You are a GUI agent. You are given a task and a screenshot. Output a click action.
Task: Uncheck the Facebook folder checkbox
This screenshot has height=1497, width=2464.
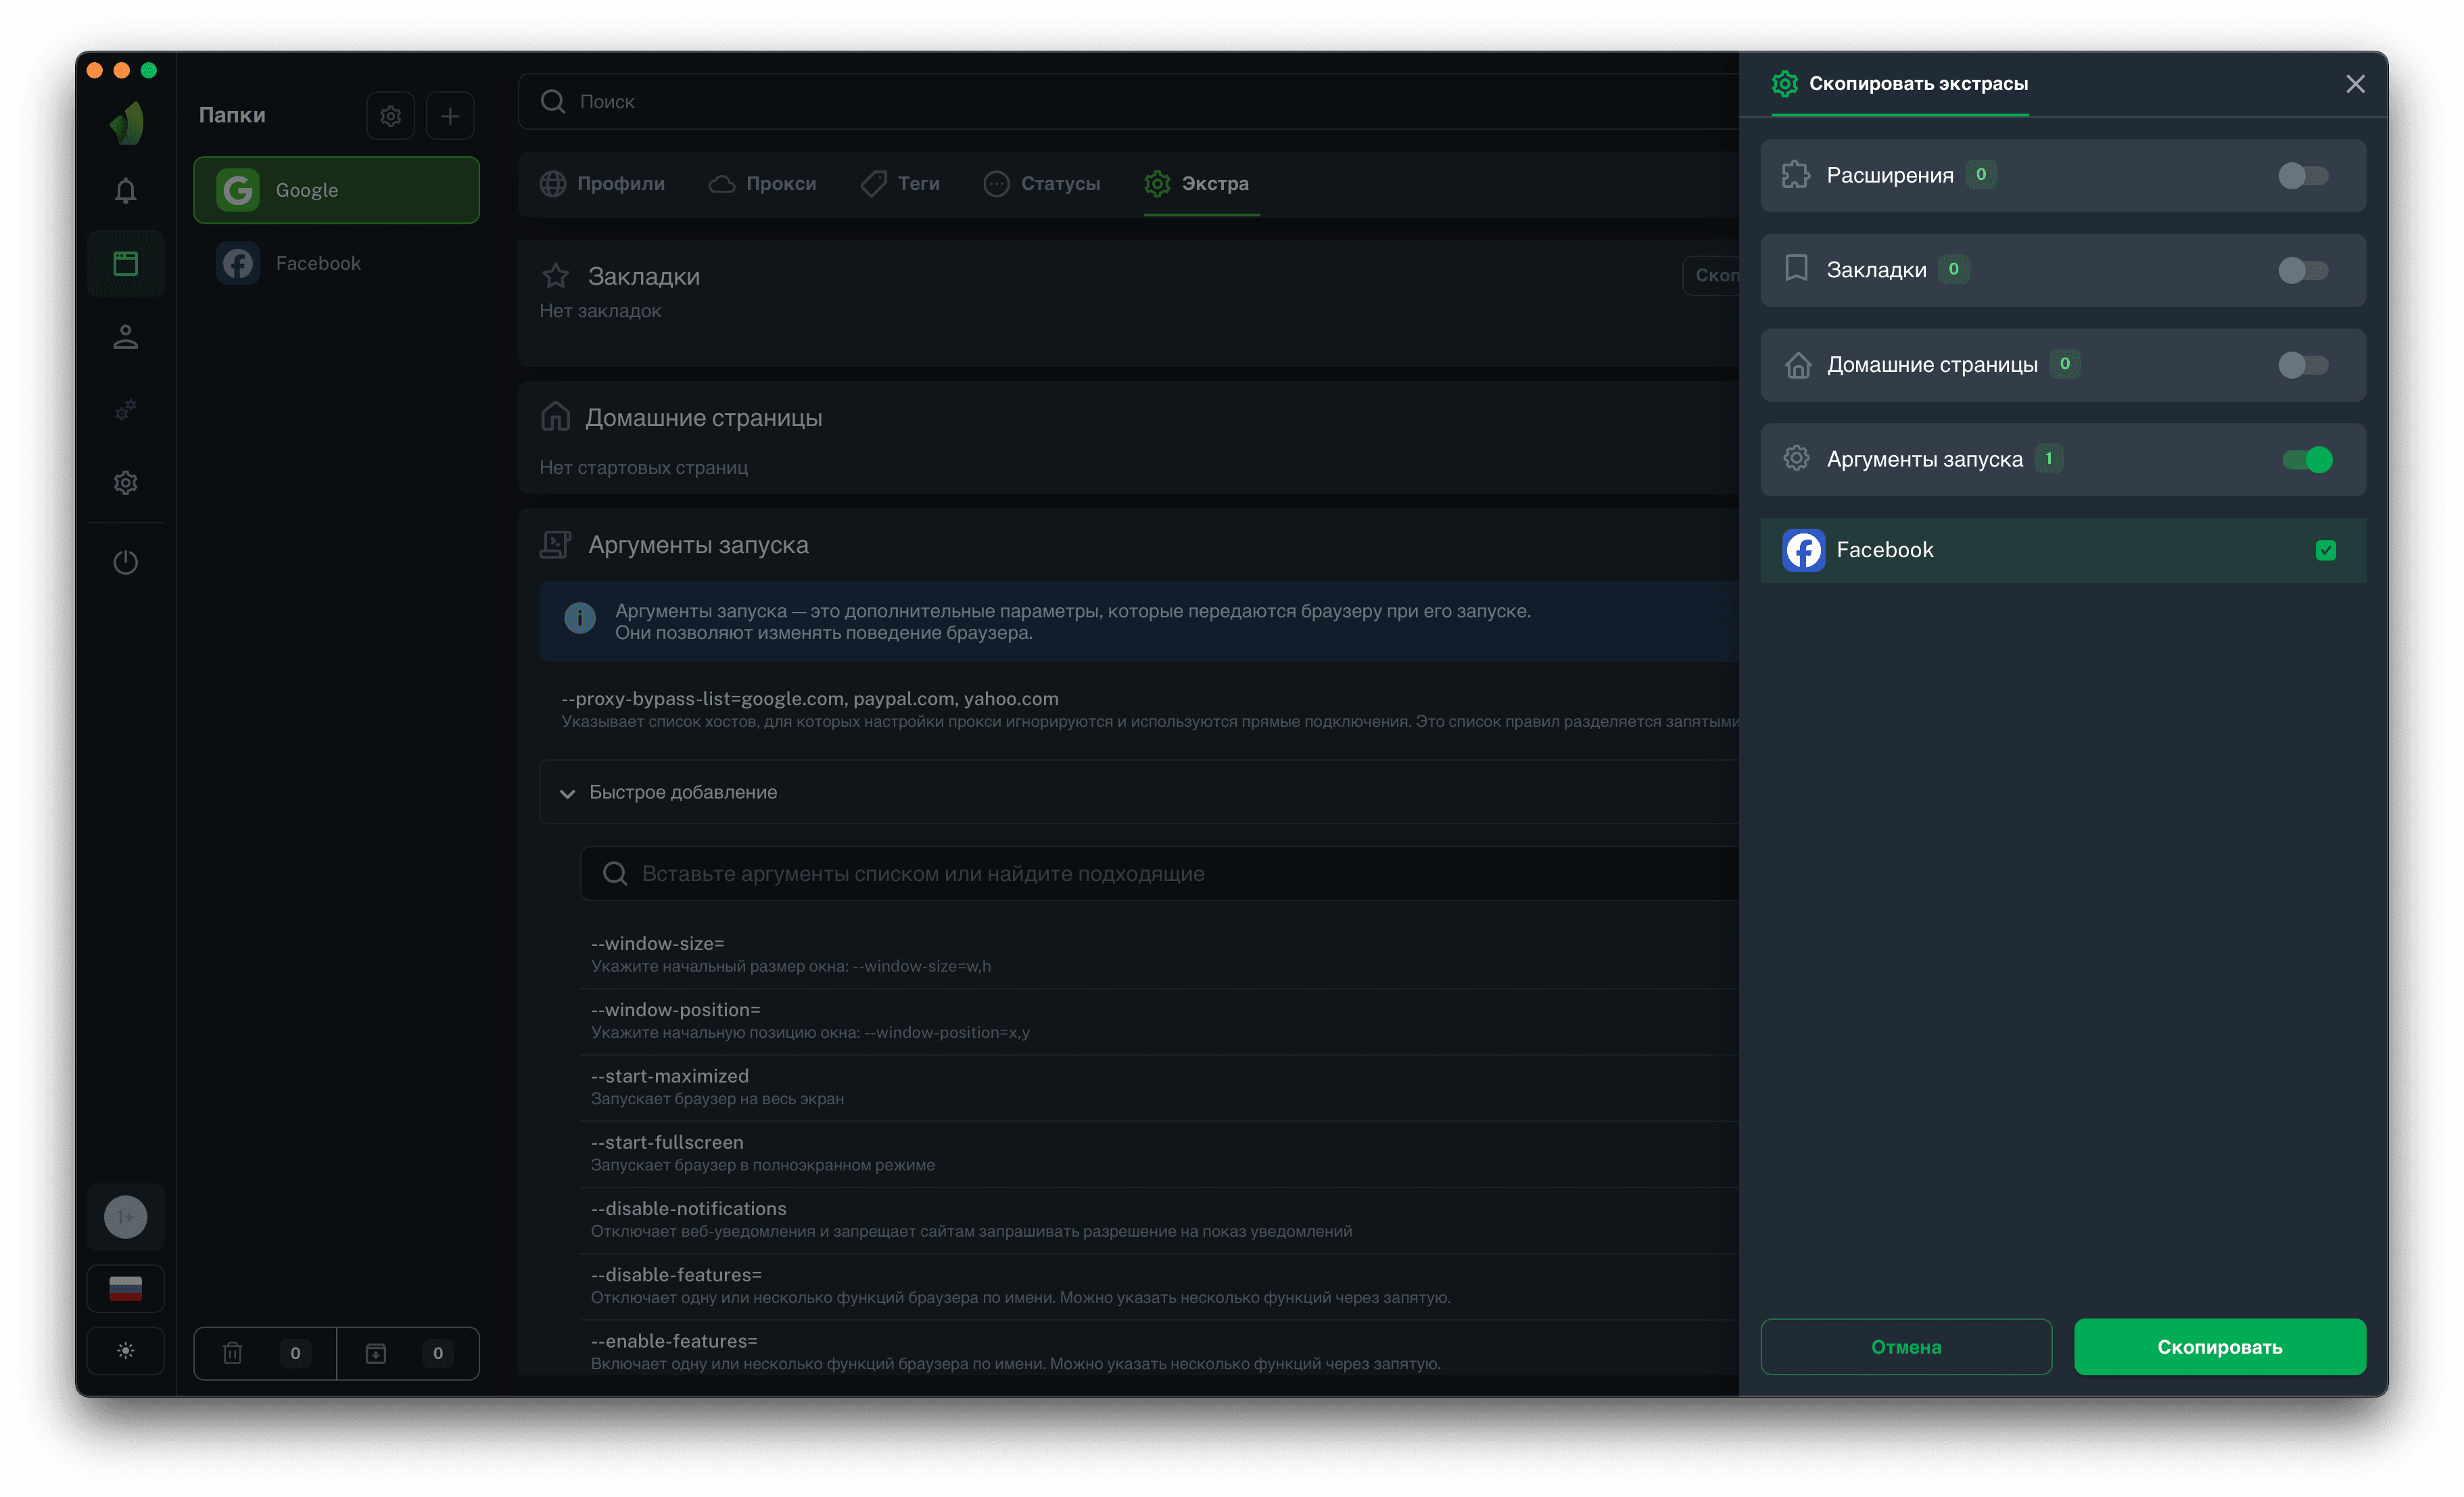(2326, 550)
